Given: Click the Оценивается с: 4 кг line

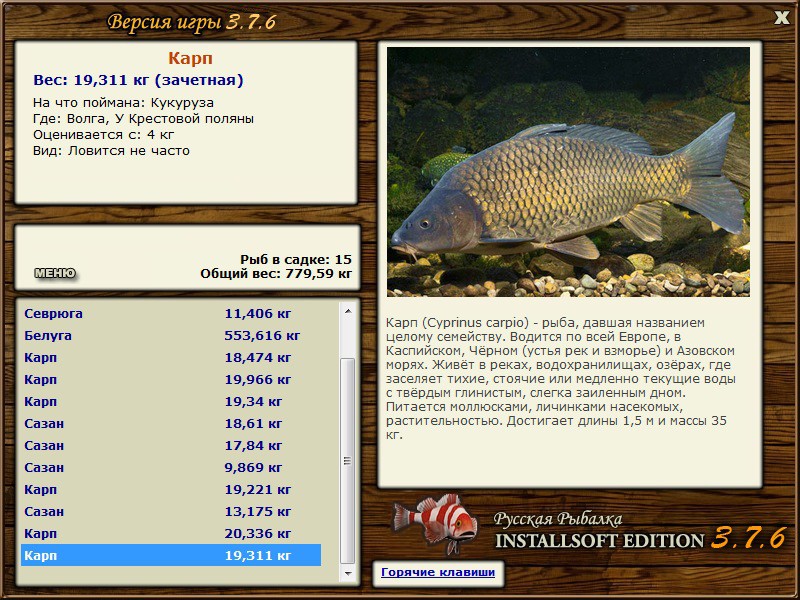Looking at the screenshot, I should coord(104,135).
